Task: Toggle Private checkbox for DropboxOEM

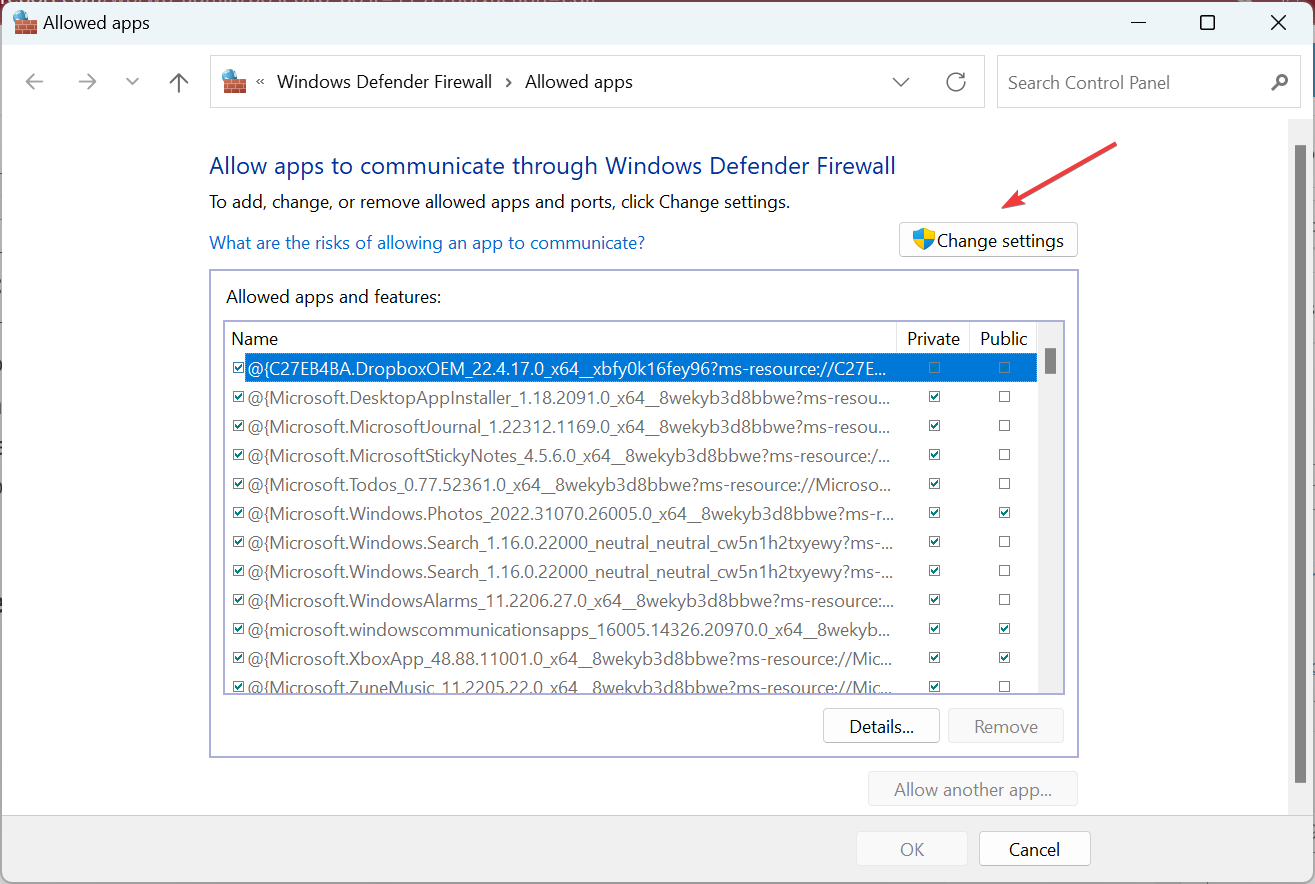Action: tap(934, 368)
